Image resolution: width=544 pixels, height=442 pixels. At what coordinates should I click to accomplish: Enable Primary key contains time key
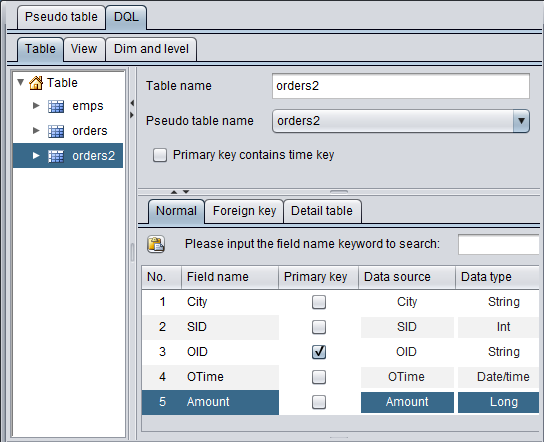[x=160, y=155]
